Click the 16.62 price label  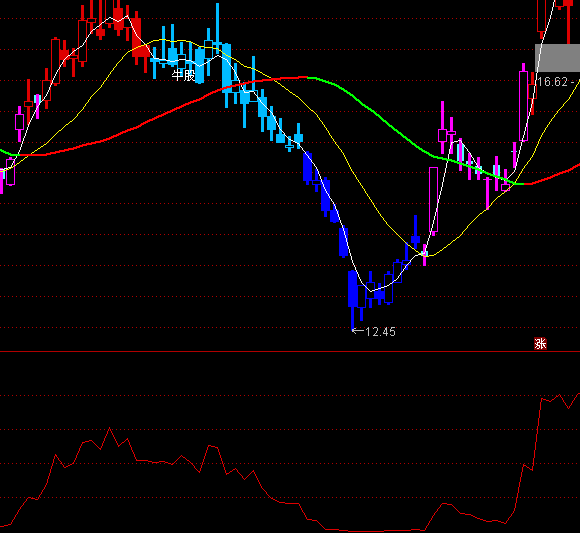click(x=552, y=82)
